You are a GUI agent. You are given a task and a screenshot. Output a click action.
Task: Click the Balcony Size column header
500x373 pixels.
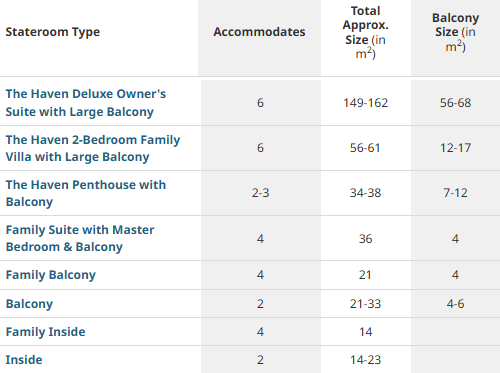point(455,32)
